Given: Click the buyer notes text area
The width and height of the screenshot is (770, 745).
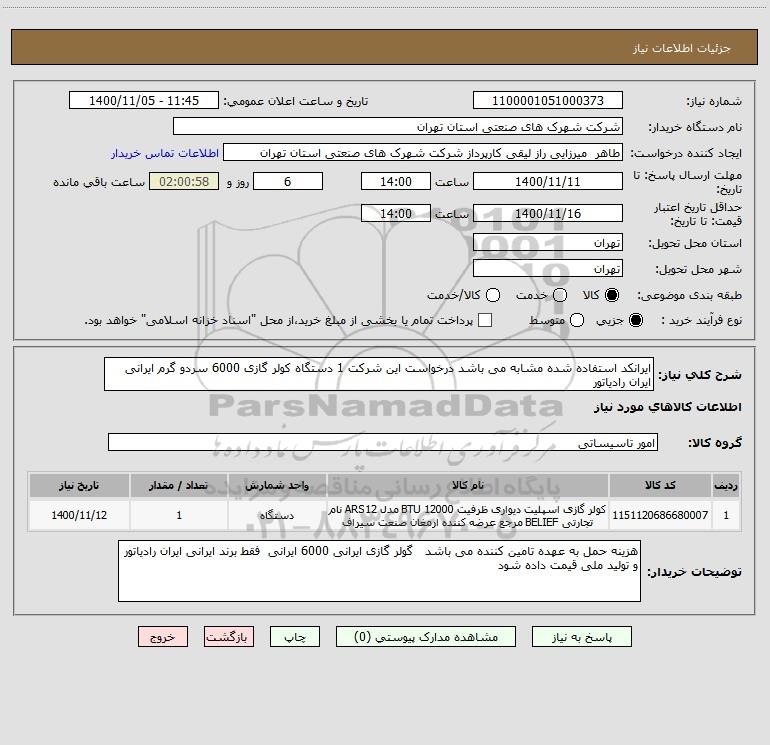Looking at the screenshot, I should (379, 571).
